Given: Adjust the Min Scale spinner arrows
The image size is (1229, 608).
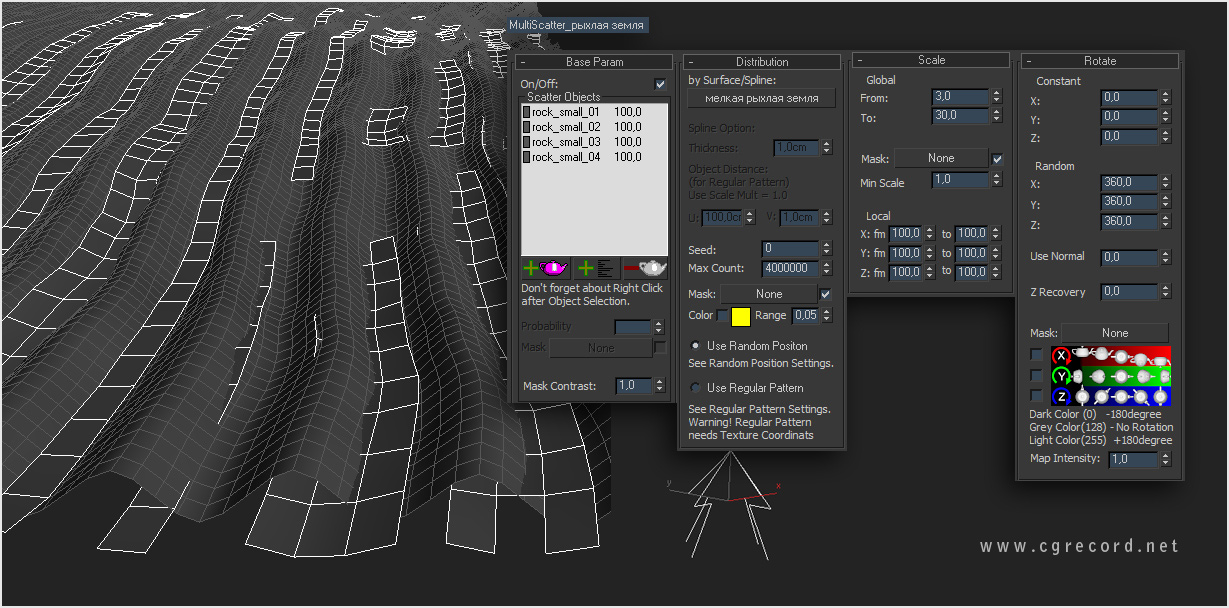Looking at the screenshot, I should [x=997, y=180].
